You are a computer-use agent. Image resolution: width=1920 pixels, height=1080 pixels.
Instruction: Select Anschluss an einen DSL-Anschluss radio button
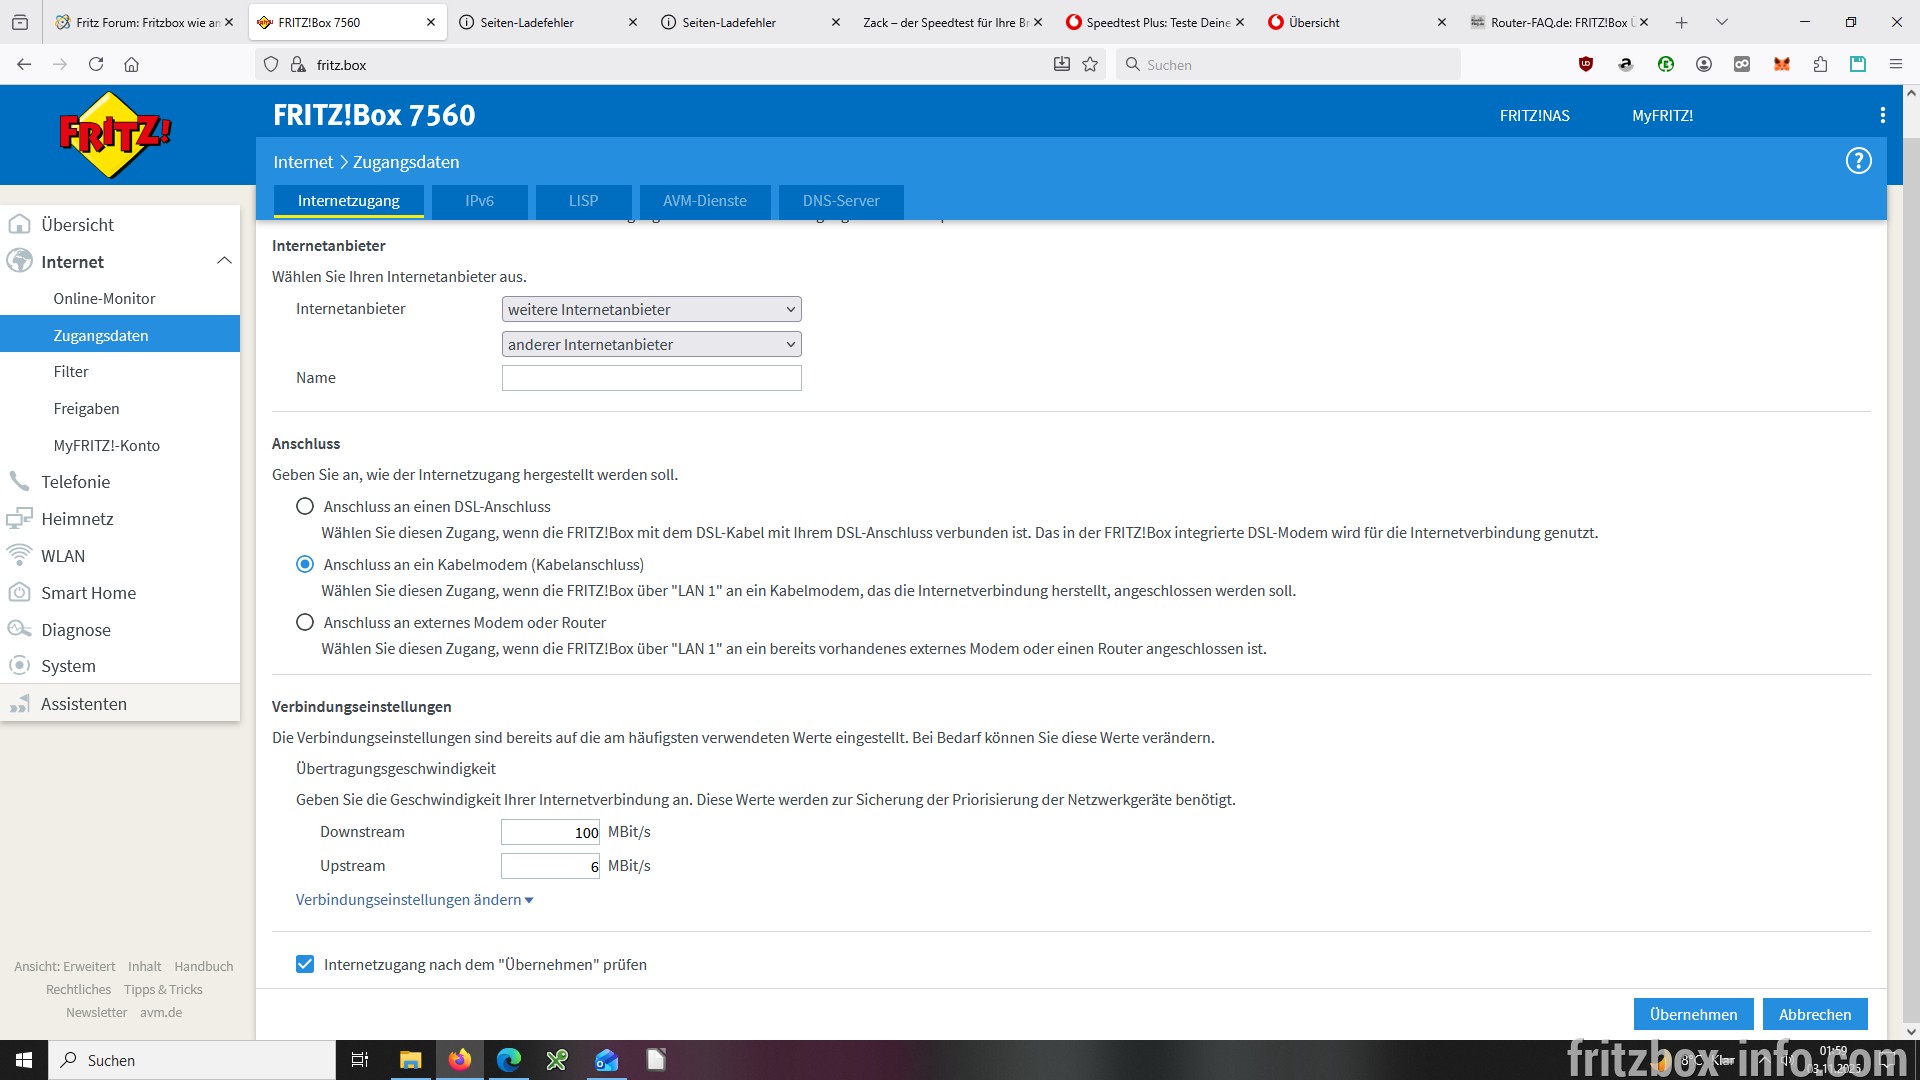[x=305, y=506]
